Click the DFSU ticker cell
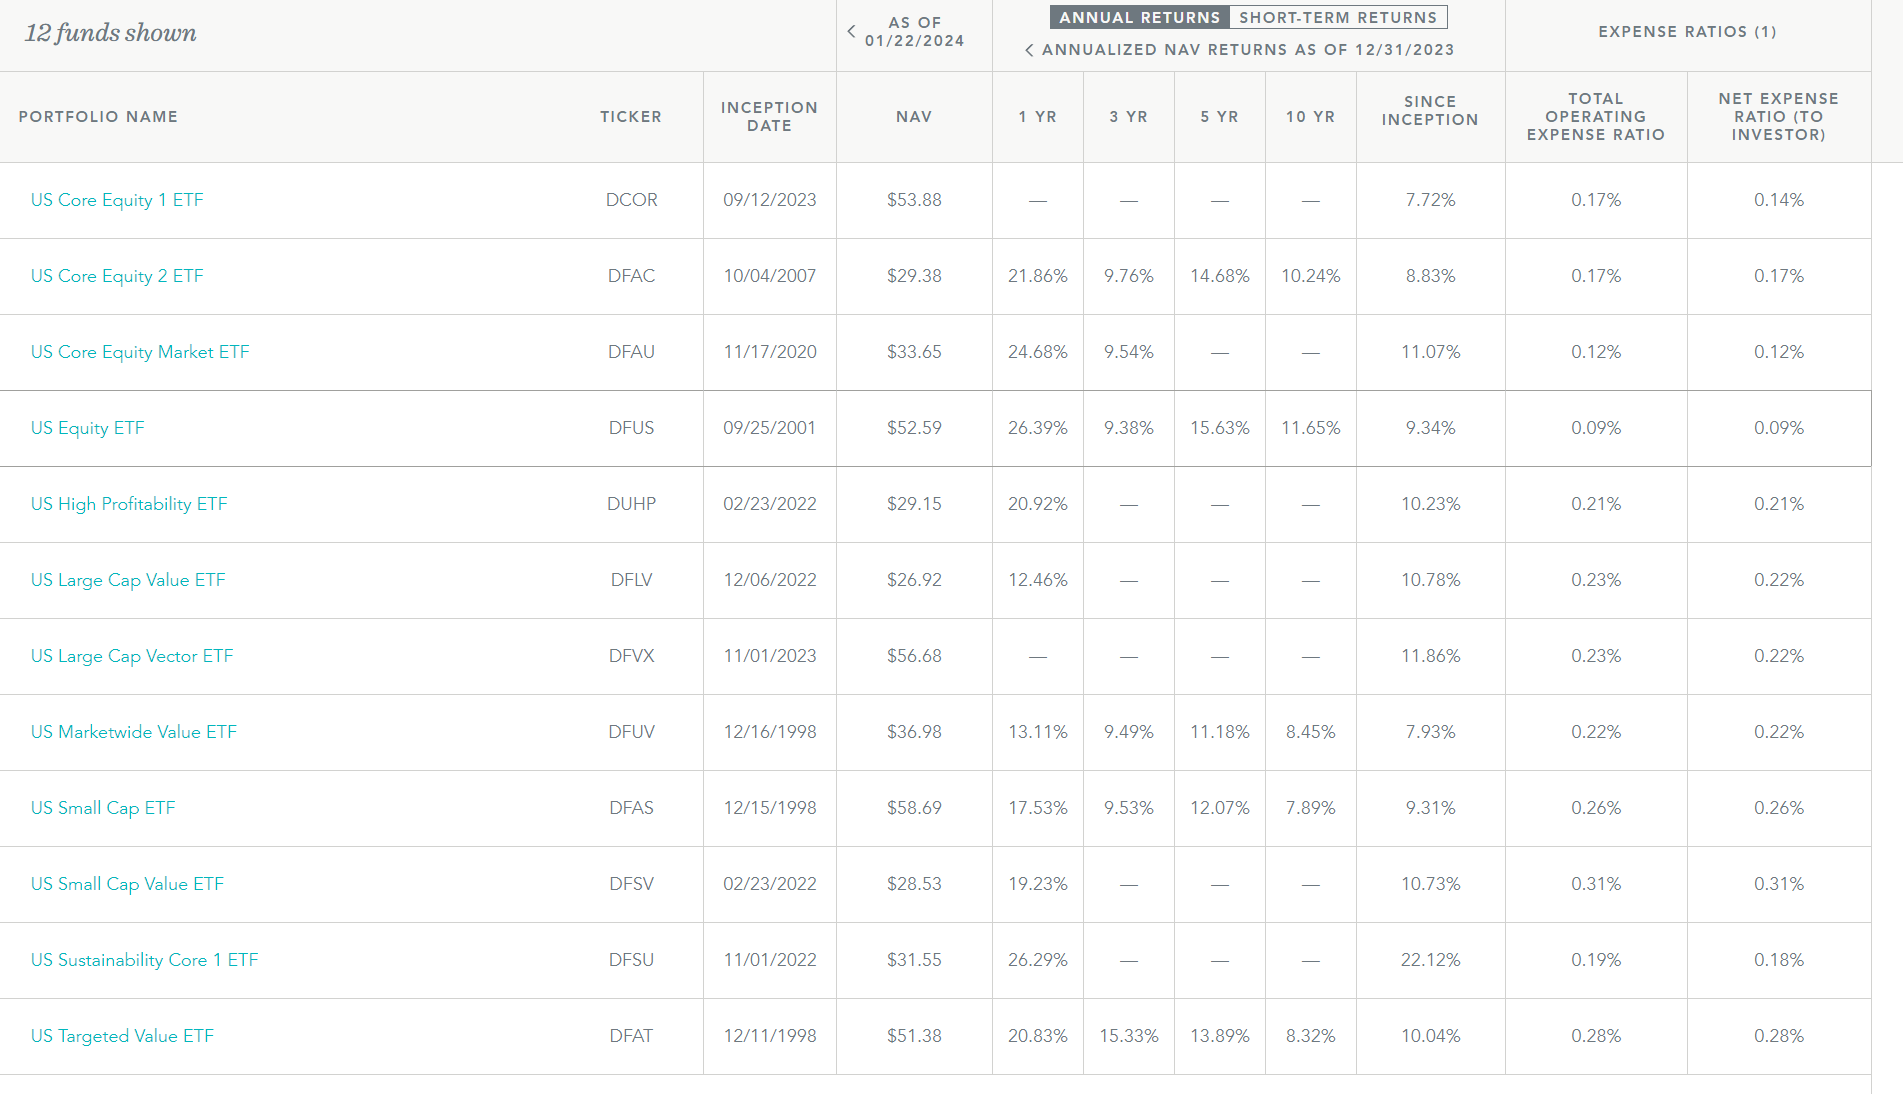 point(632,960)
